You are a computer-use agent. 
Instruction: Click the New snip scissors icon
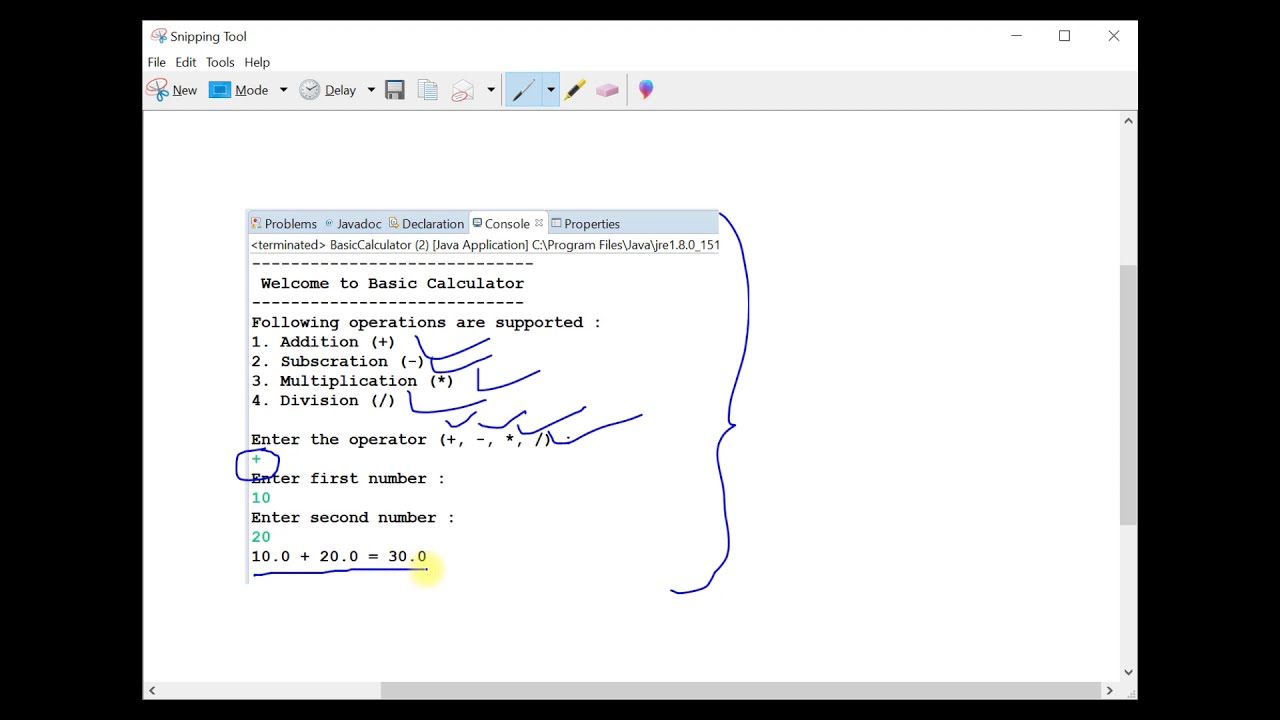tap(158, 90)
